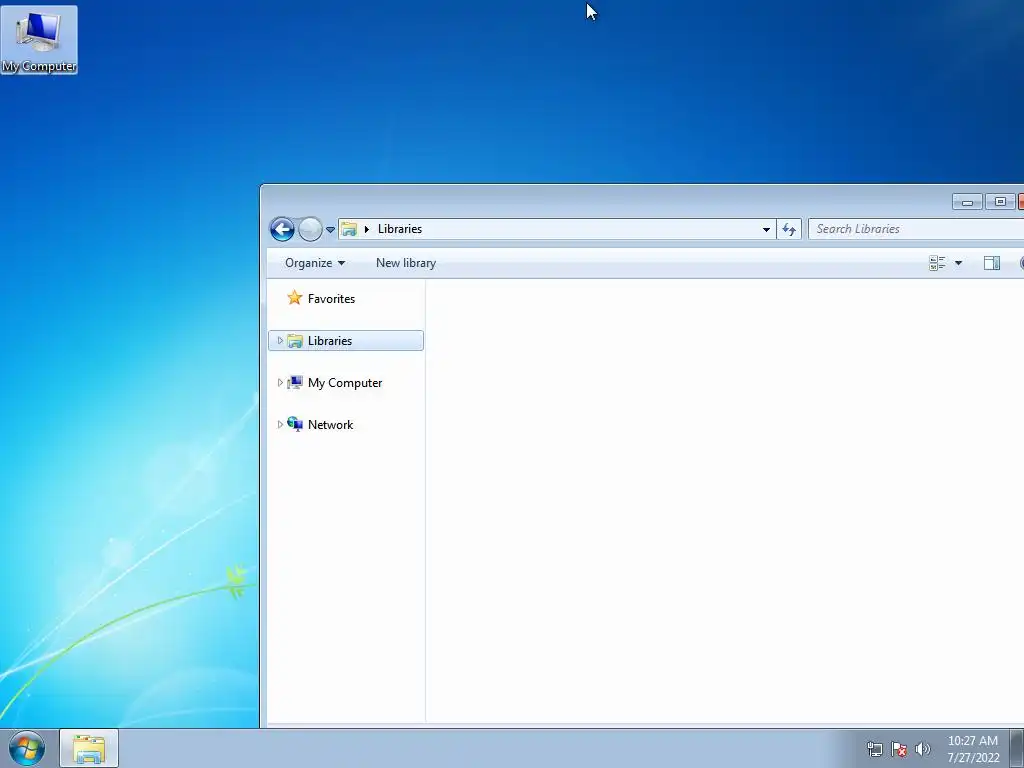This screenshot has width=1024, height=768.
Task: Open My Computer desktop icon
Action: pos(39,40)
